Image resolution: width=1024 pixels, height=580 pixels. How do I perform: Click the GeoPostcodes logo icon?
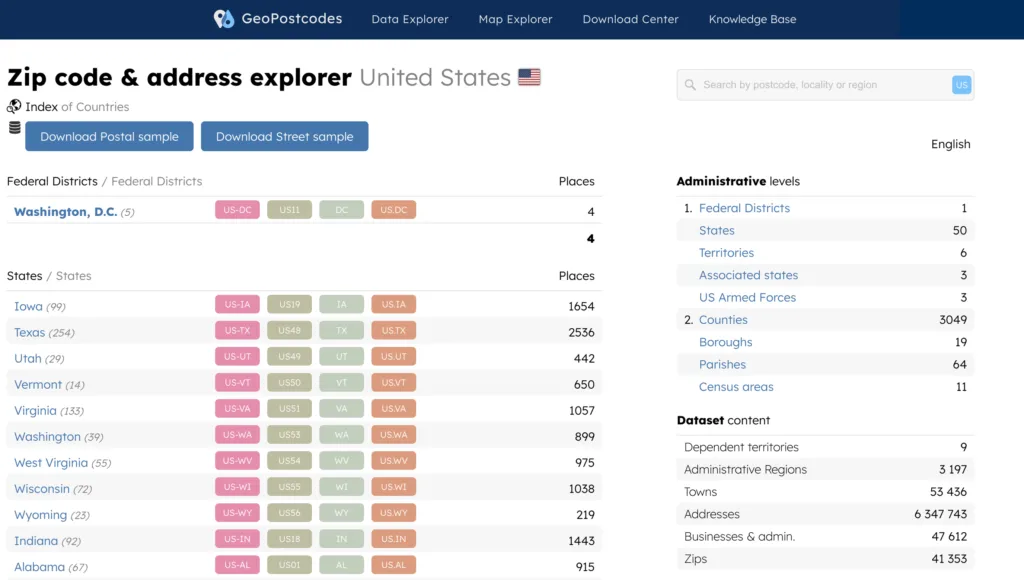pyautogui.click(x=224, y=19)
